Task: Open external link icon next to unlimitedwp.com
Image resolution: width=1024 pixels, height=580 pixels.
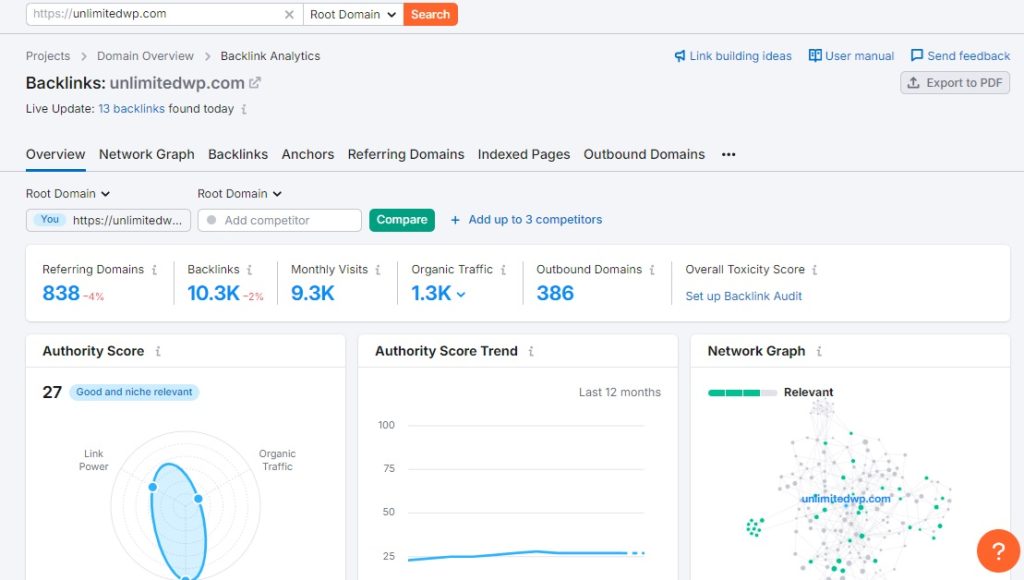Action: [255, 83]
